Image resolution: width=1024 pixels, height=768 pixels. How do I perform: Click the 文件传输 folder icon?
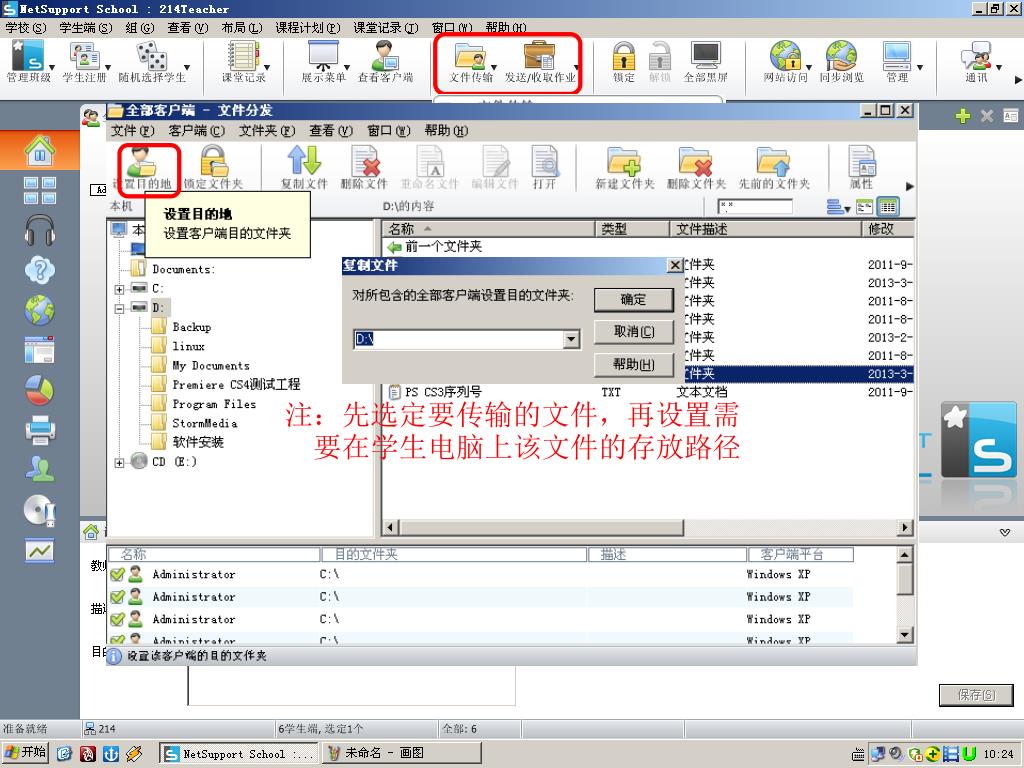(470, 61)
